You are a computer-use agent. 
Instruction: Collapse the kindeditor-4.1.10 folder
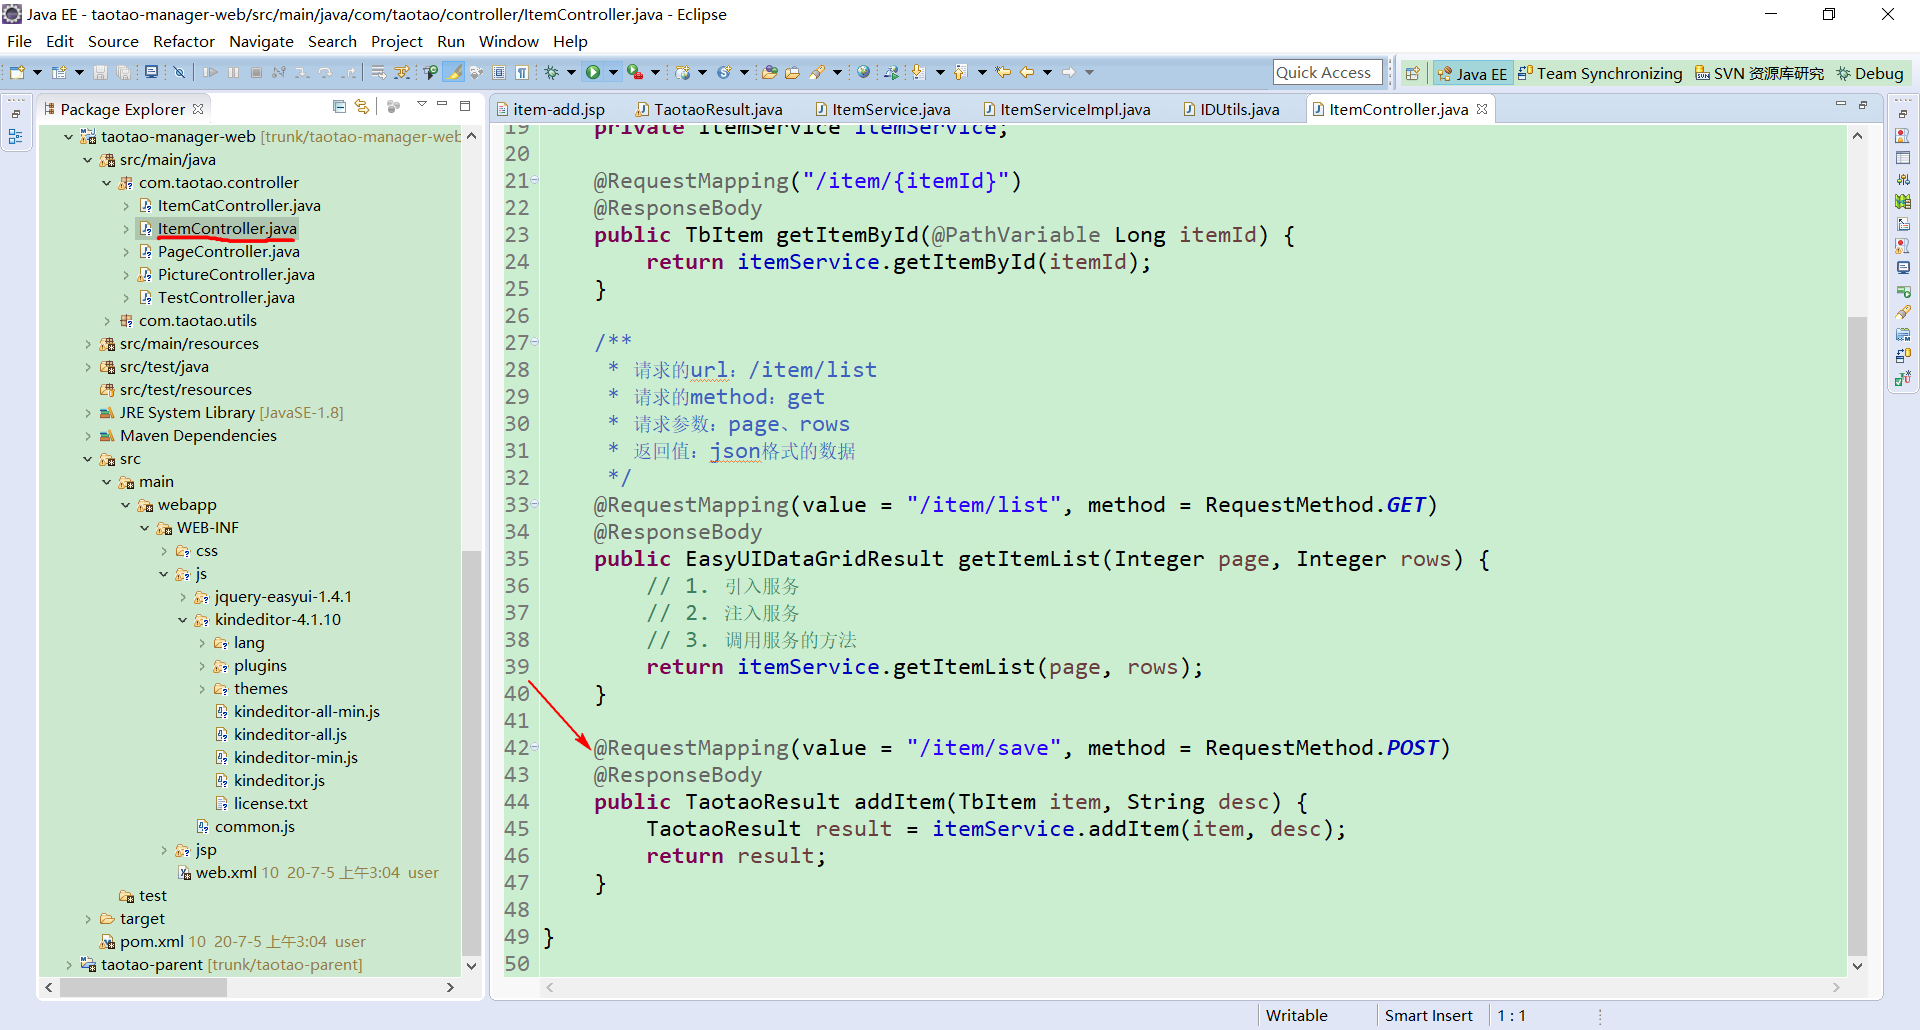pyautogui.click(x=183, y=620)
